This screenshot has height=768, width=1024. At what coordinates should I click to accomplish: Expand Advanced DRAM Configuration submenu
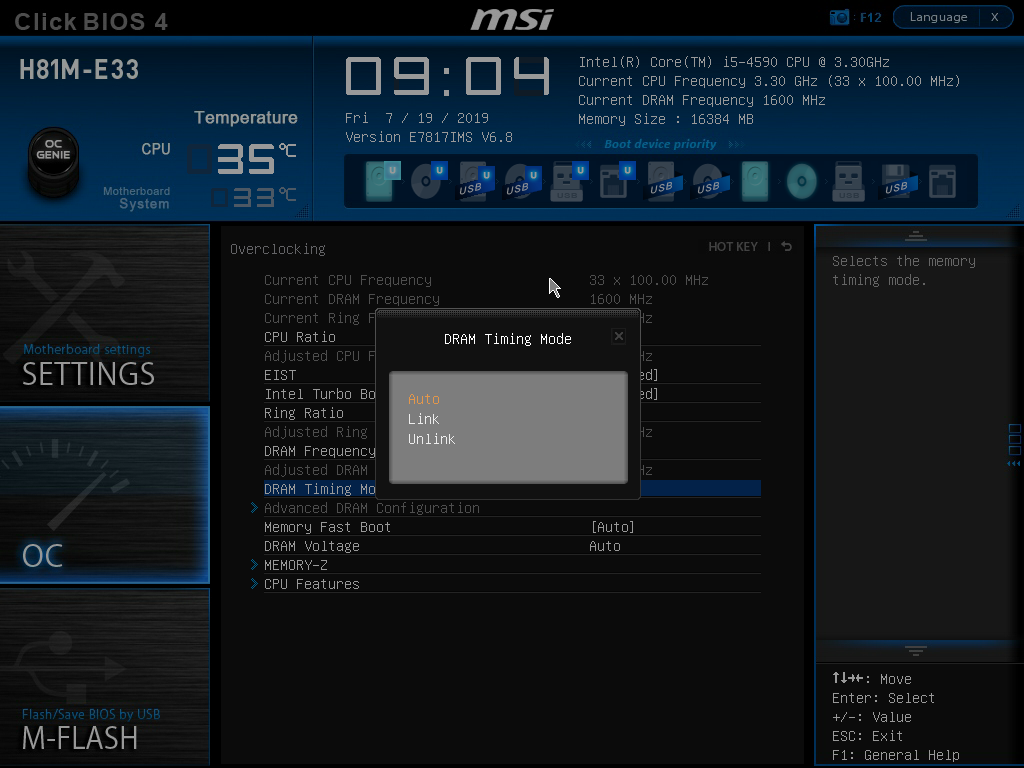(x=372, y=508)
